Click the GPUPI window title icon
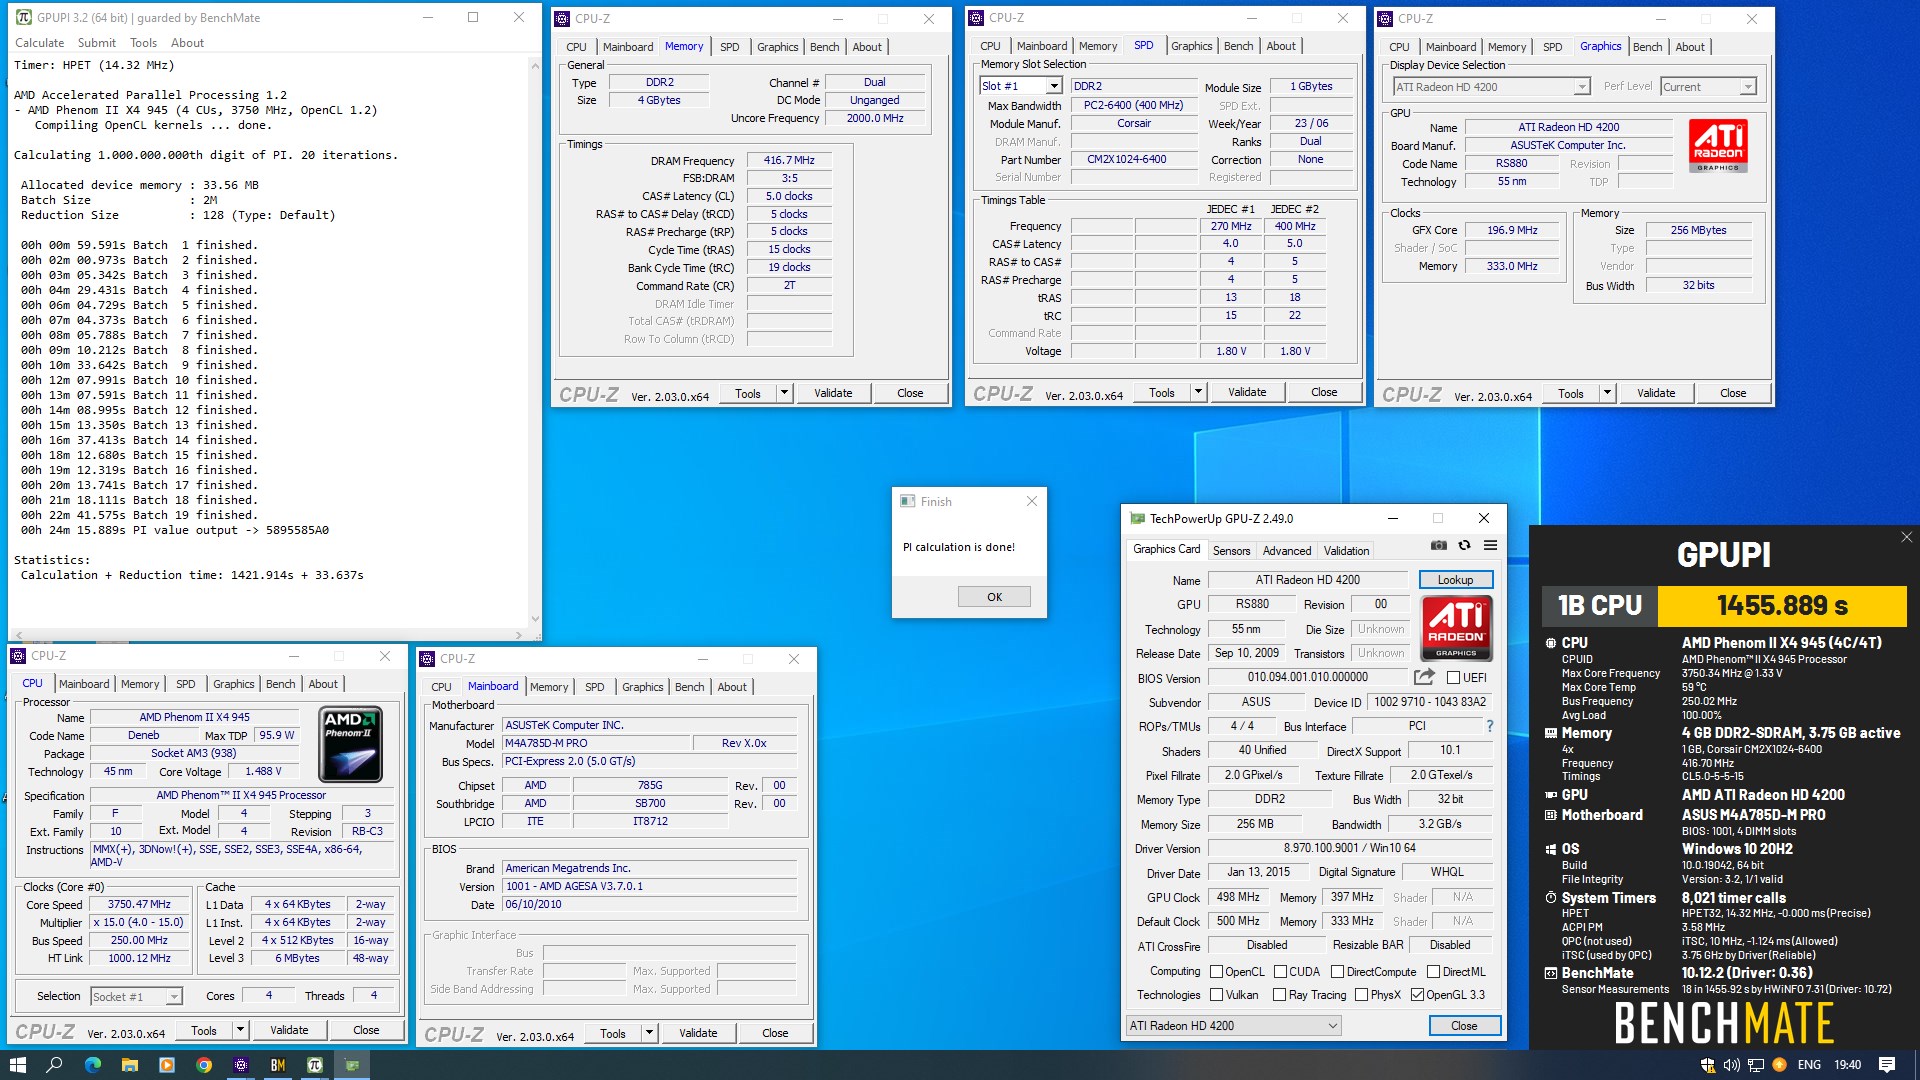The width and height of the screenshot is (1920, 1080). [x=24, y=17]
